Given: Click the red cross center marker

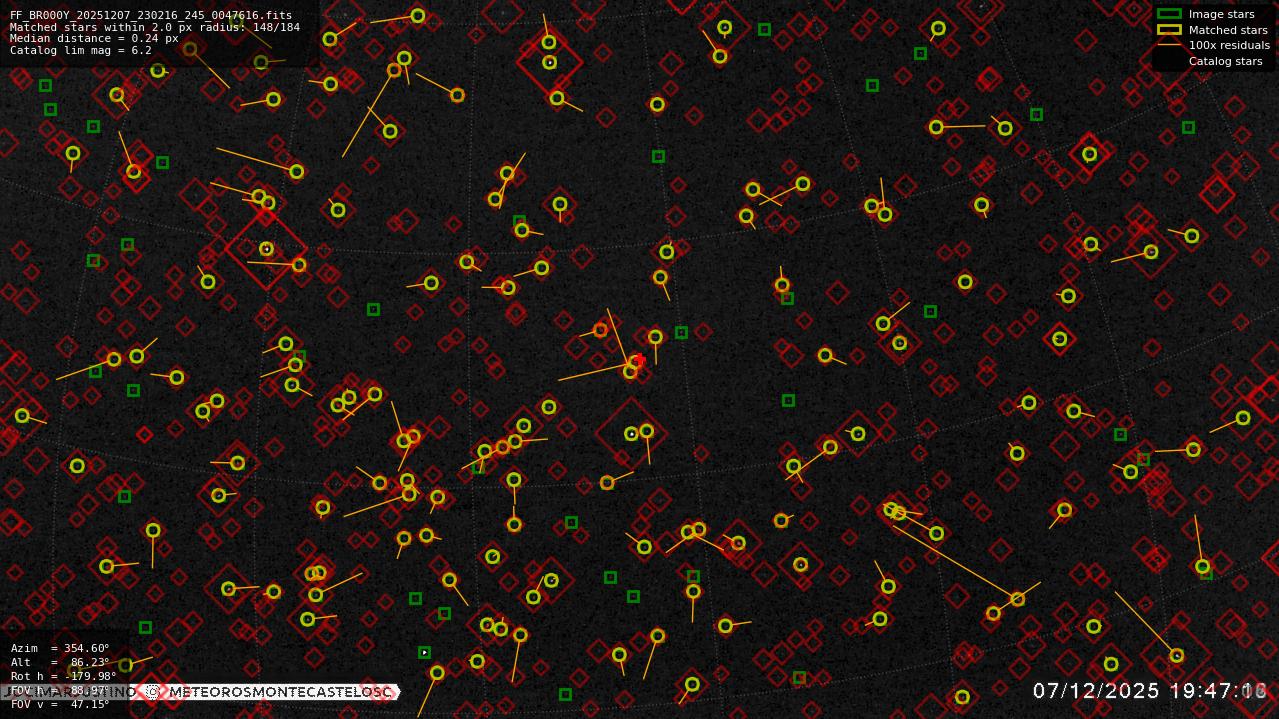Looking at the screenshot, I should click(640, 360).
